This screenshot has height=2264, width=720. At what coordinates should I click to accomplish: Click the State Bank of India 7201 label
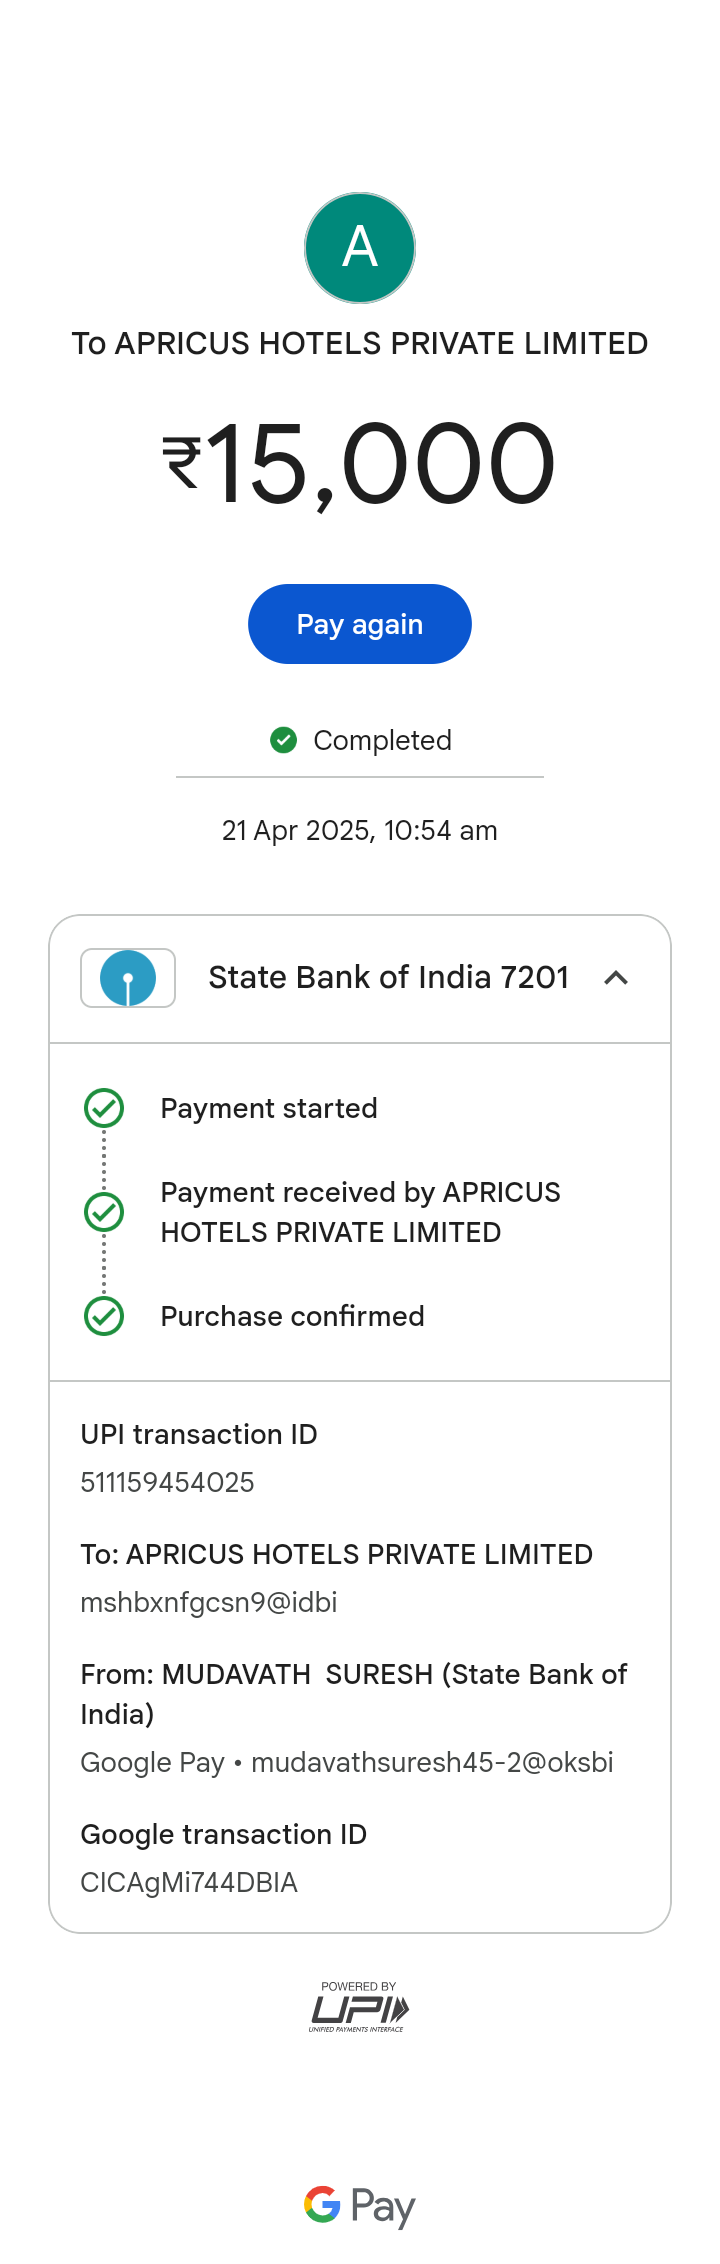click(x=388, y=977)
